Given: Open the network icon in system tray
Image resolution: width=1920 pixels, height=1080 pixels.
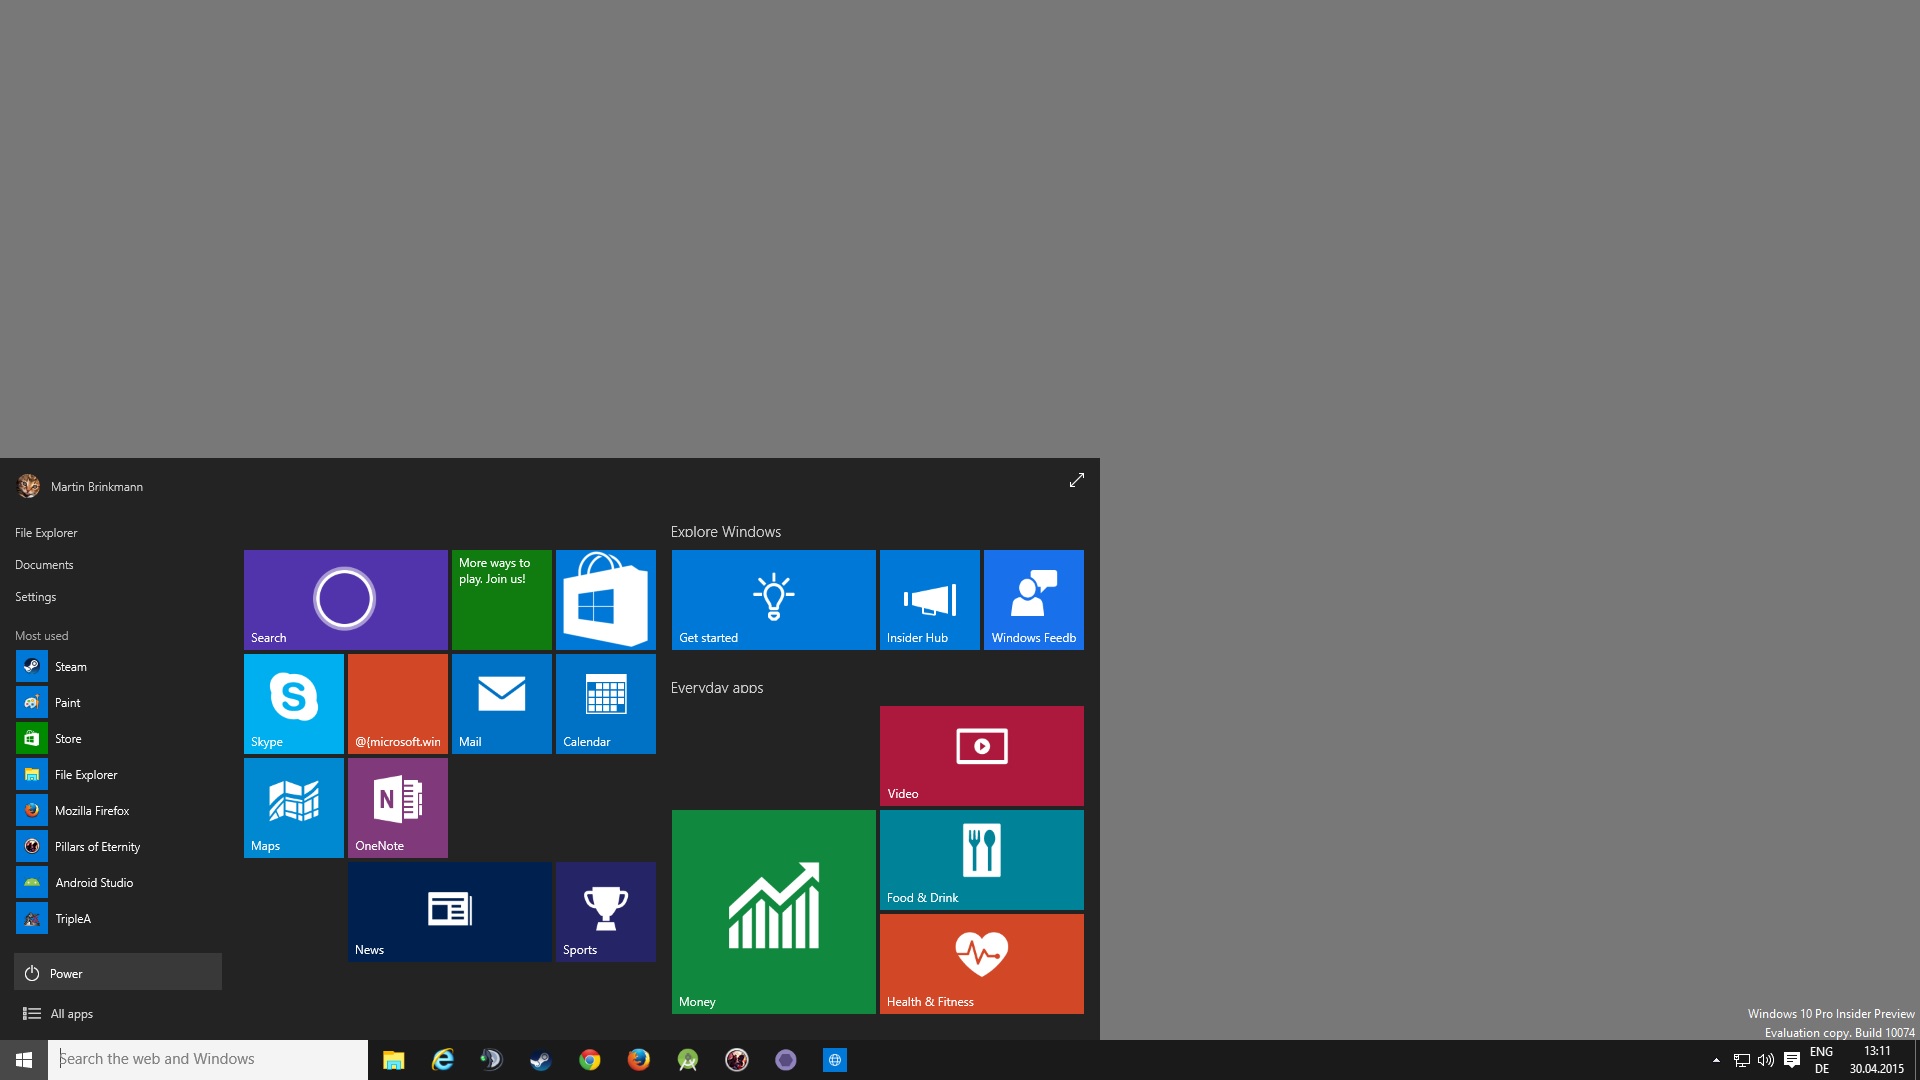Looking at the screenshot, I should coord(1741,1060).
